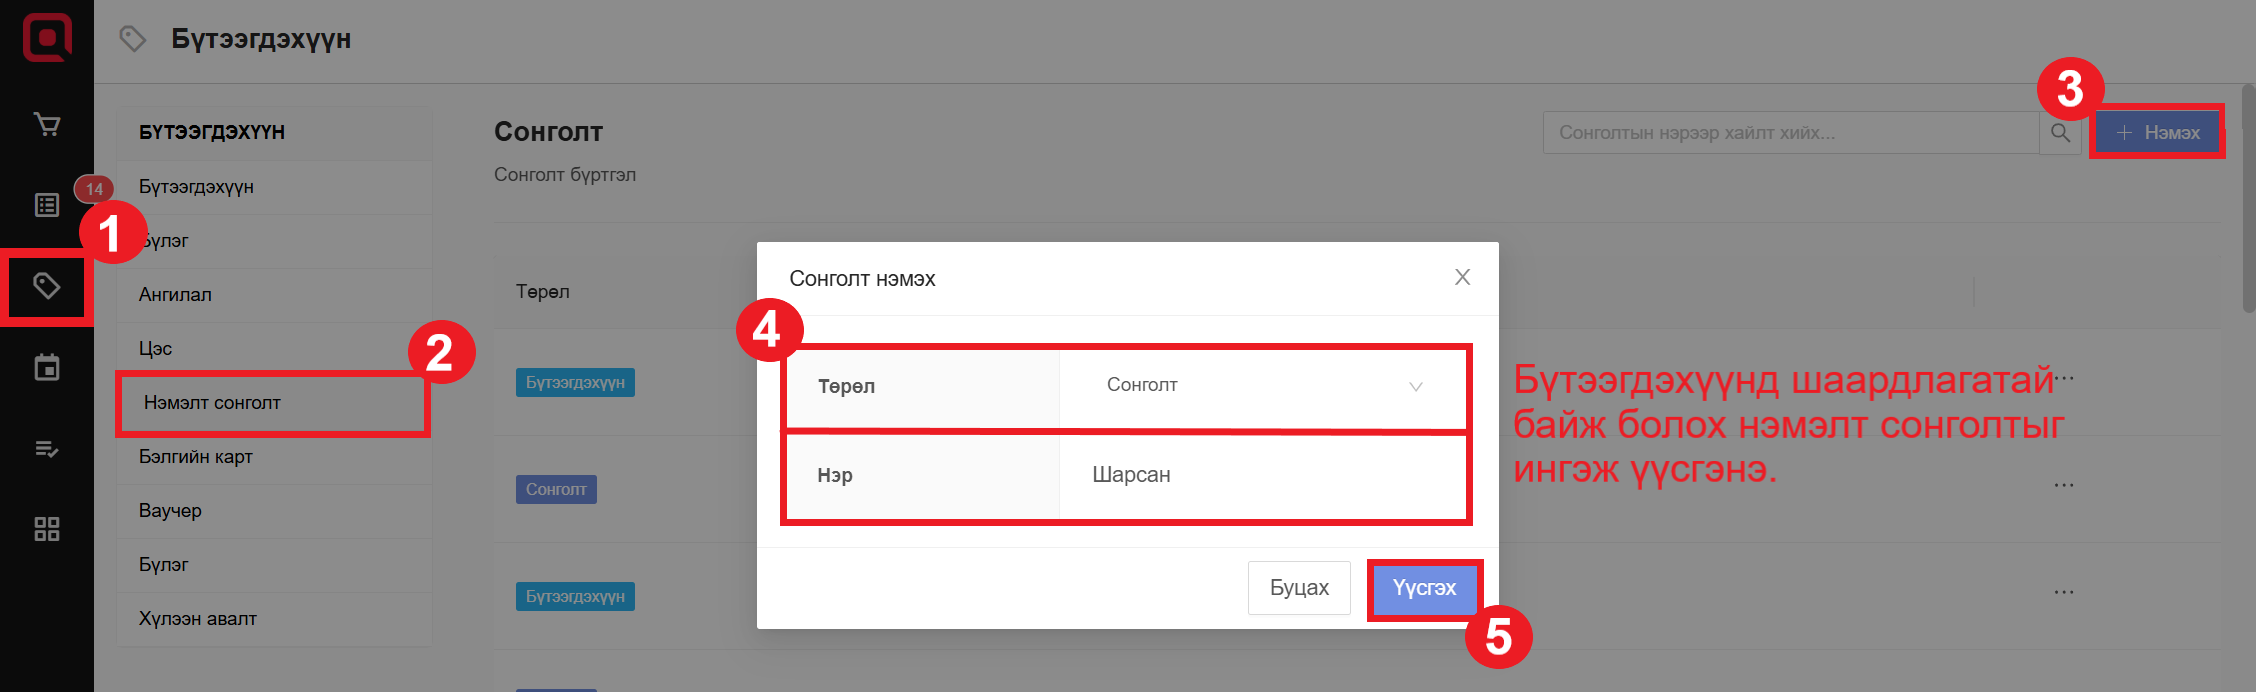Click the checklist sidebar icon
2256x692 pixels.
(x=47, y=449)
